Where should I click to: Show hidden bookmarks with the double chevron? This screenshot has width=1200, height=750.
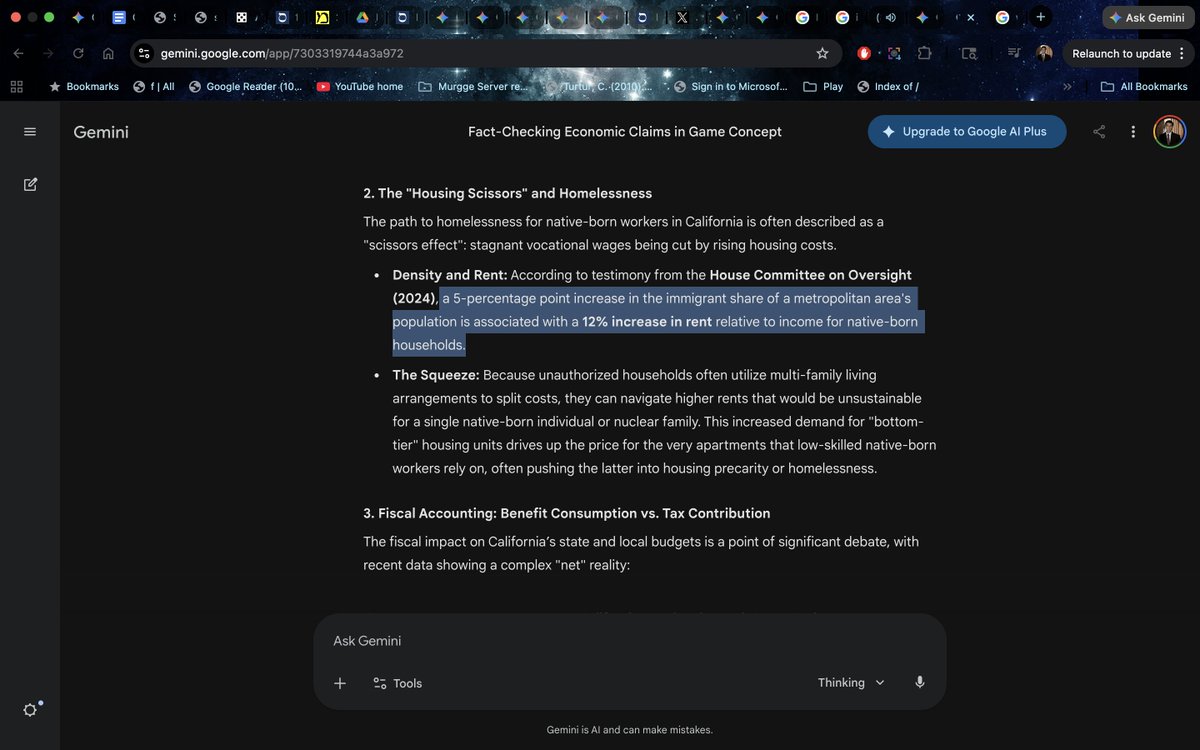coord(1067,87)
